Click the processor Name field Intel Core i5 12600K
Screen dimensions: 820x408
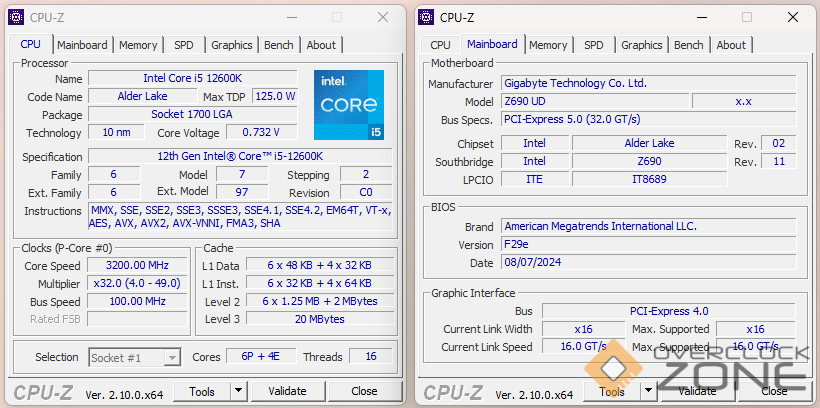click(x=192, y=78)
